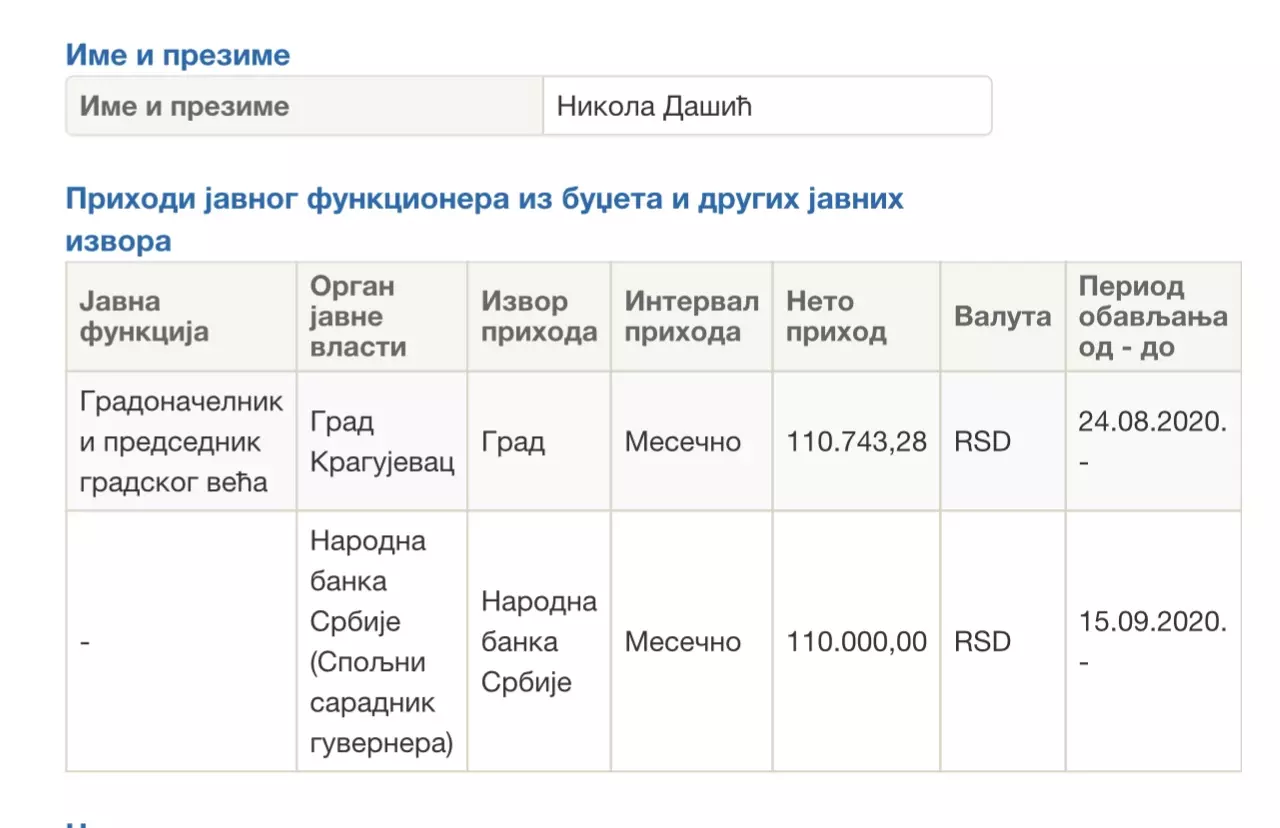Click the Период обављања од - до header
The image size is (1280, 828).
click(1152, 317)
